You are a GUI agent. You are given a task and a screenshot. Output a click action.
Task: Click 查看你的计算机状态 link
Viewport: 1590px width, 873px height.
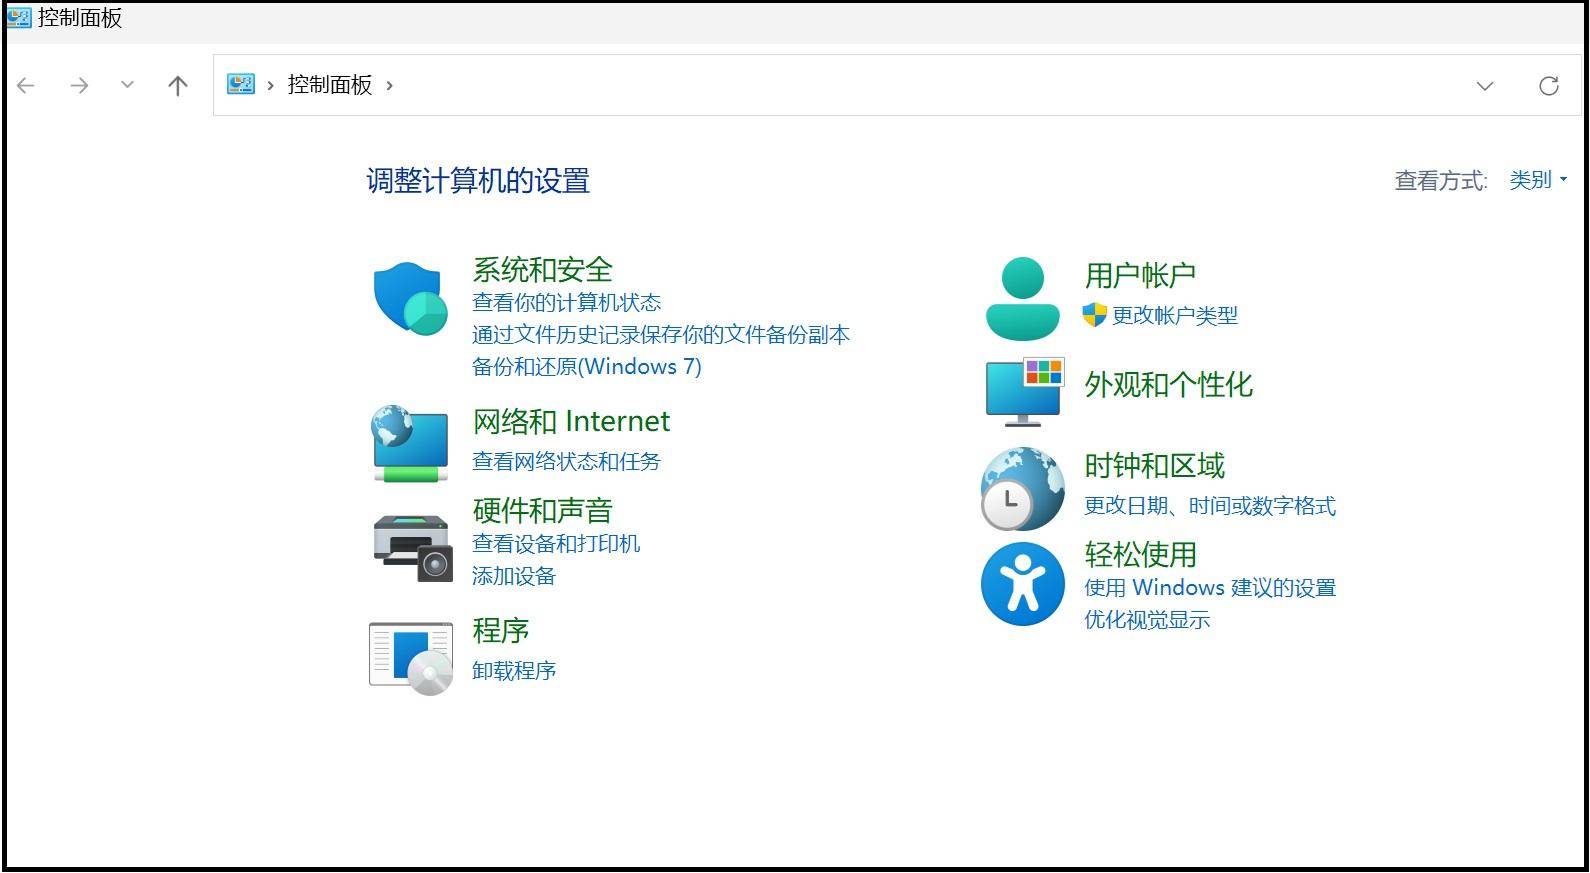pyautogui.click(x=566, y=303)
